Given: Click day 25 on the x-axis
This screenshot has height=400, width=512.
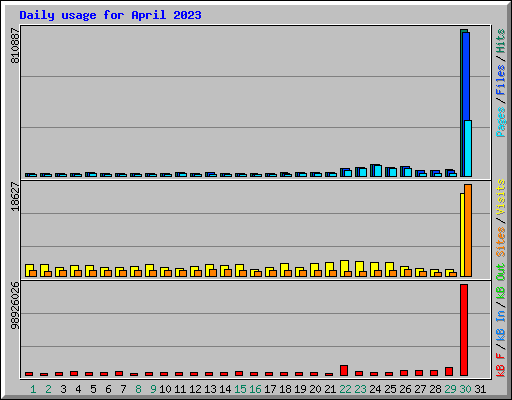Looking at the screenshot, I should [390, 389].
